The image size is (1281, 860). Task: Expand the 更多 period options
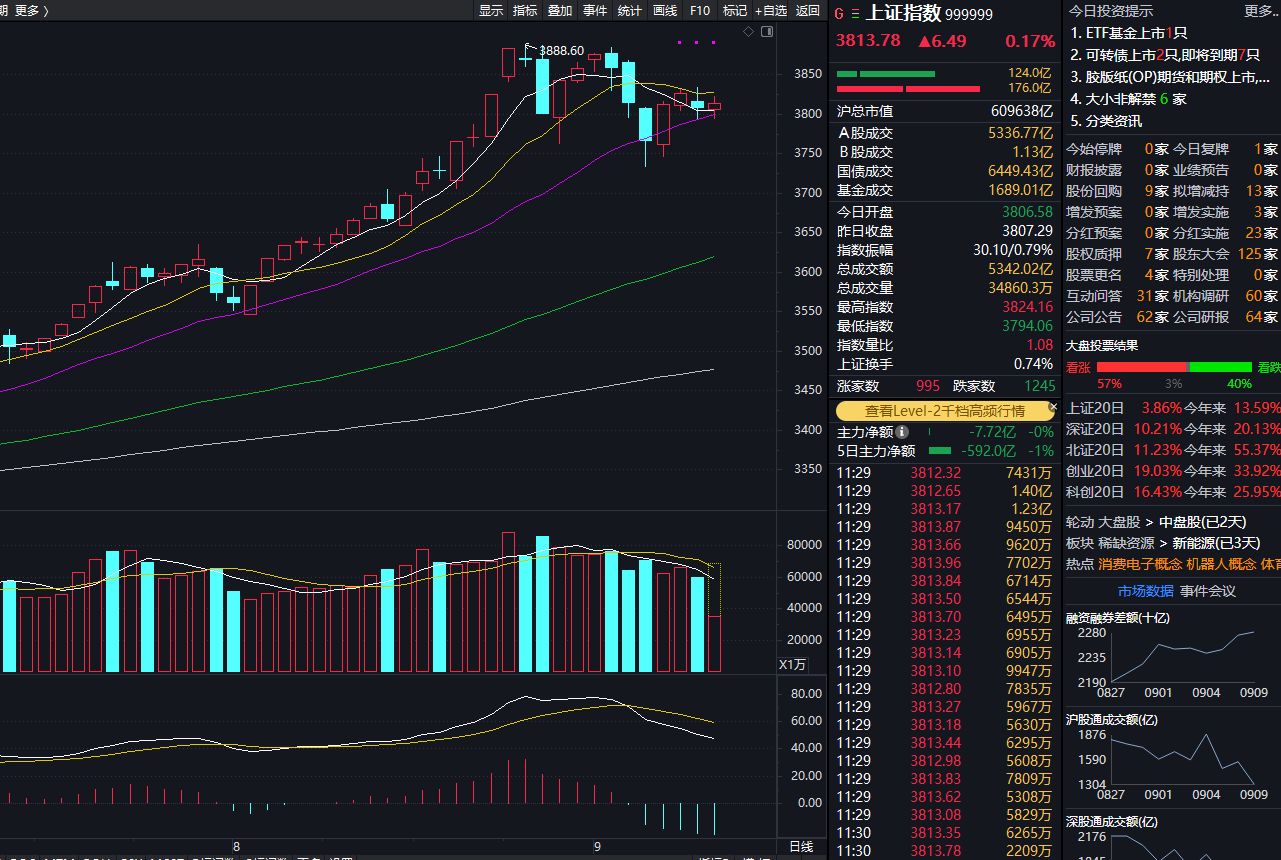pos(31,11)
